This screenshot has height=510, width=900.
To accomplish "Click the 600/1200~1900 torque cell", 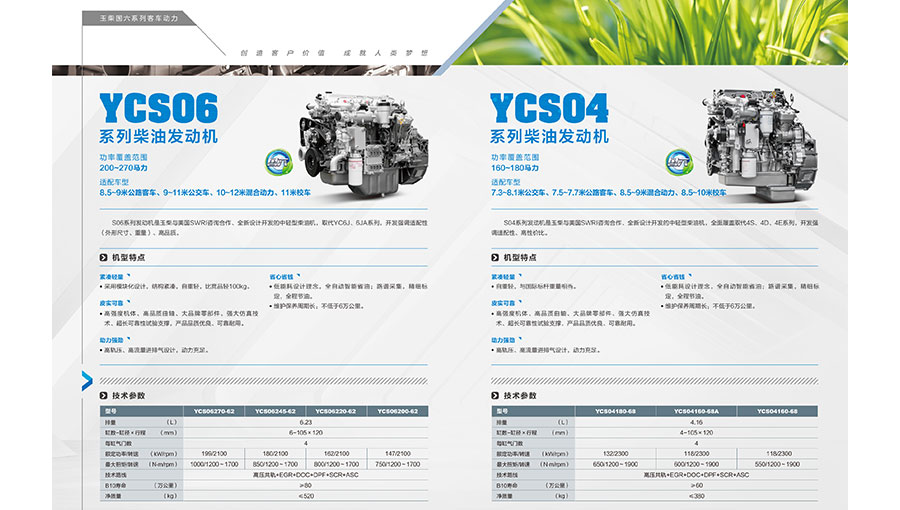I will tap(696, 464).
